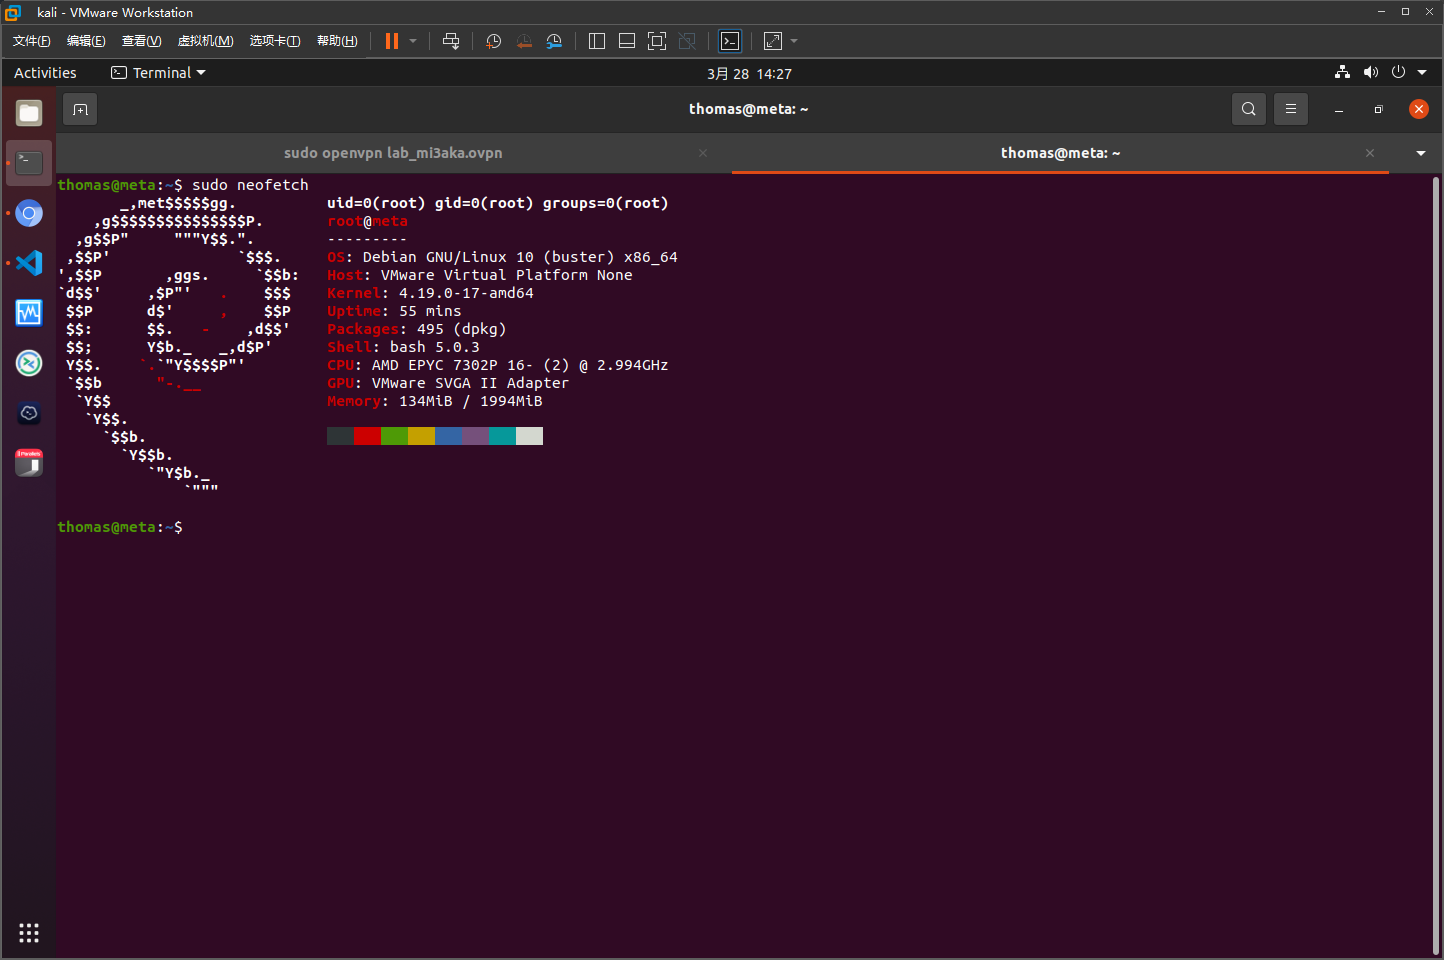
Task: Click the Memory line "134MiB / 1994MiB"
Action: [435, 401]
